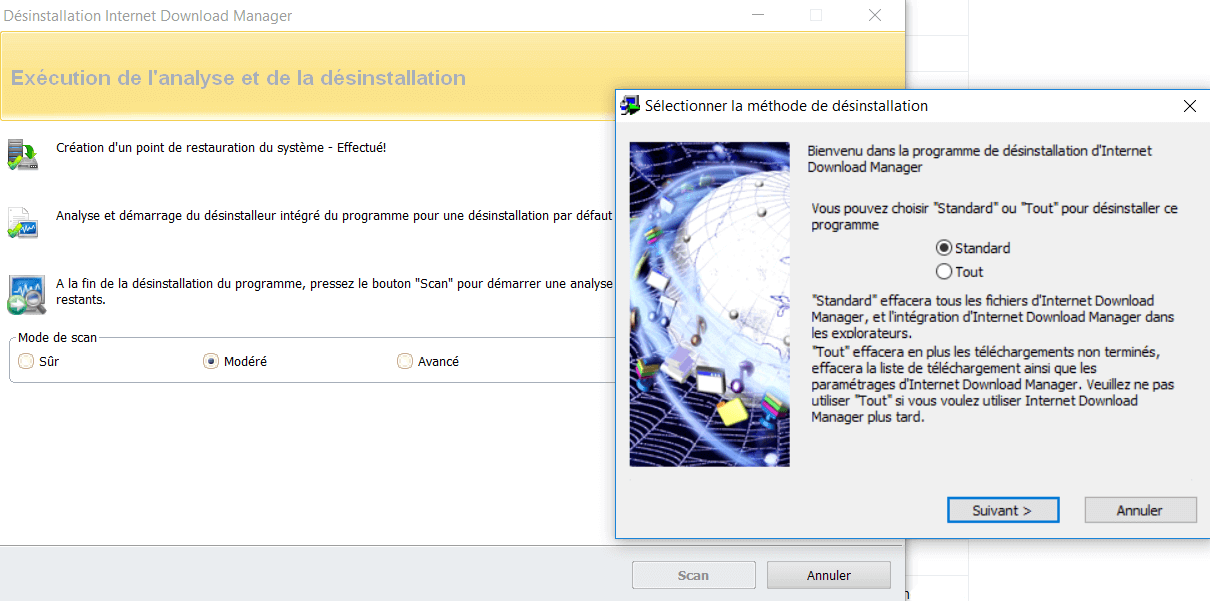Select the Sûr scan mode
This screenshot has height=601, width=1210.
[39, 361]
